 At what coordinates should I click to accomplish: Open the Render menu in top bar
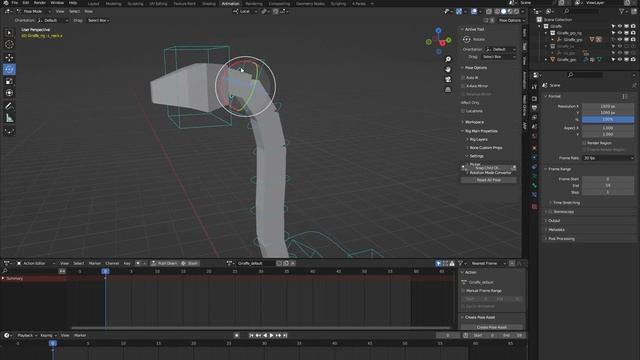click(40, 3)
